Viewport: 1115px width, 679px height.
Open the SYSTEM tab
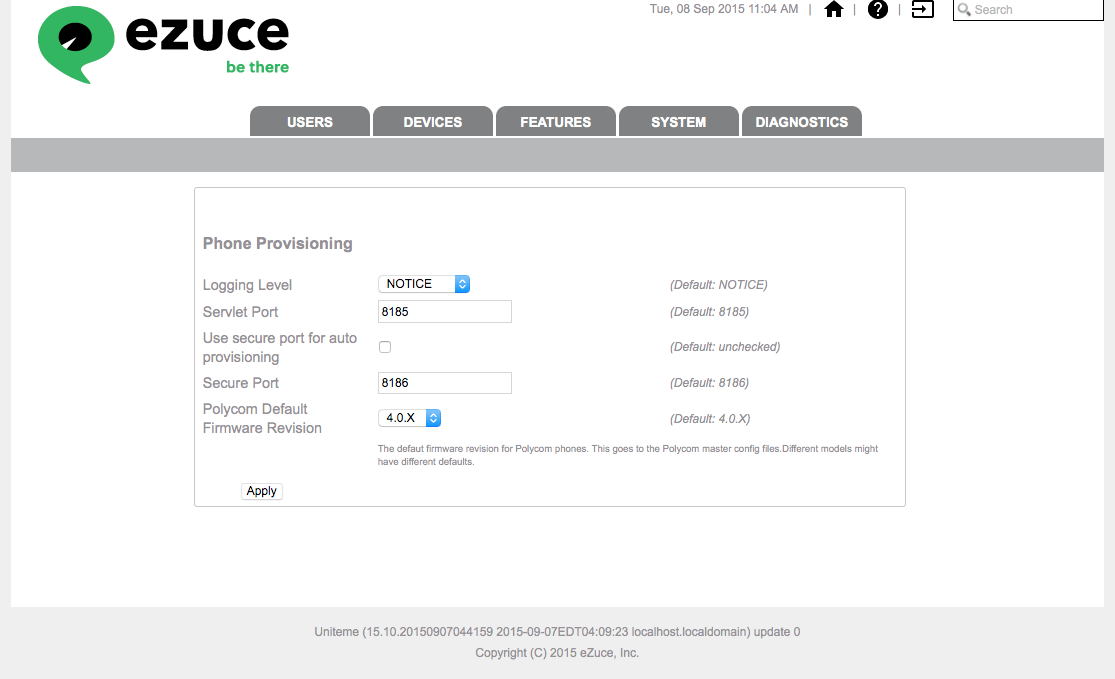click(678, 122)
